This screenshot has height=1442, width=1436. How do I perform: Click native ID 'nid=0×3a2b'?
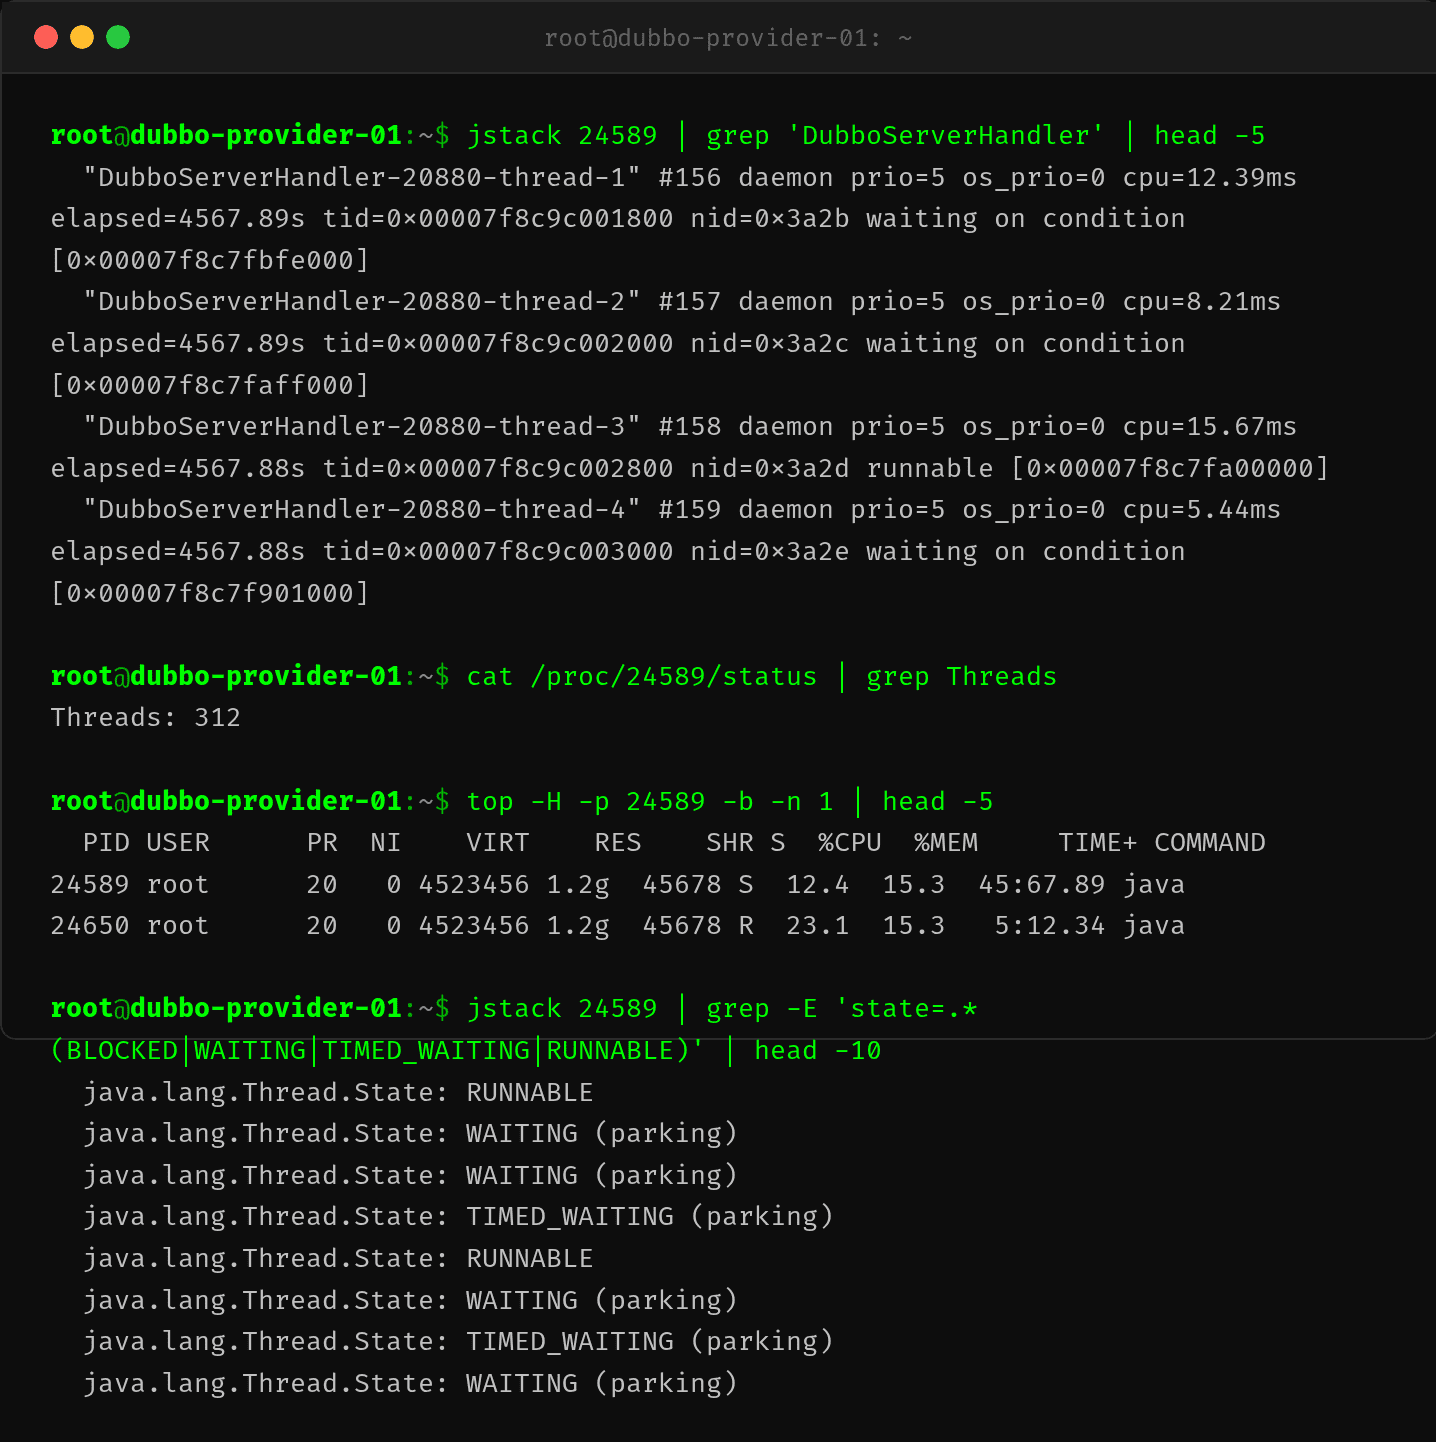(x=770, y=218)
